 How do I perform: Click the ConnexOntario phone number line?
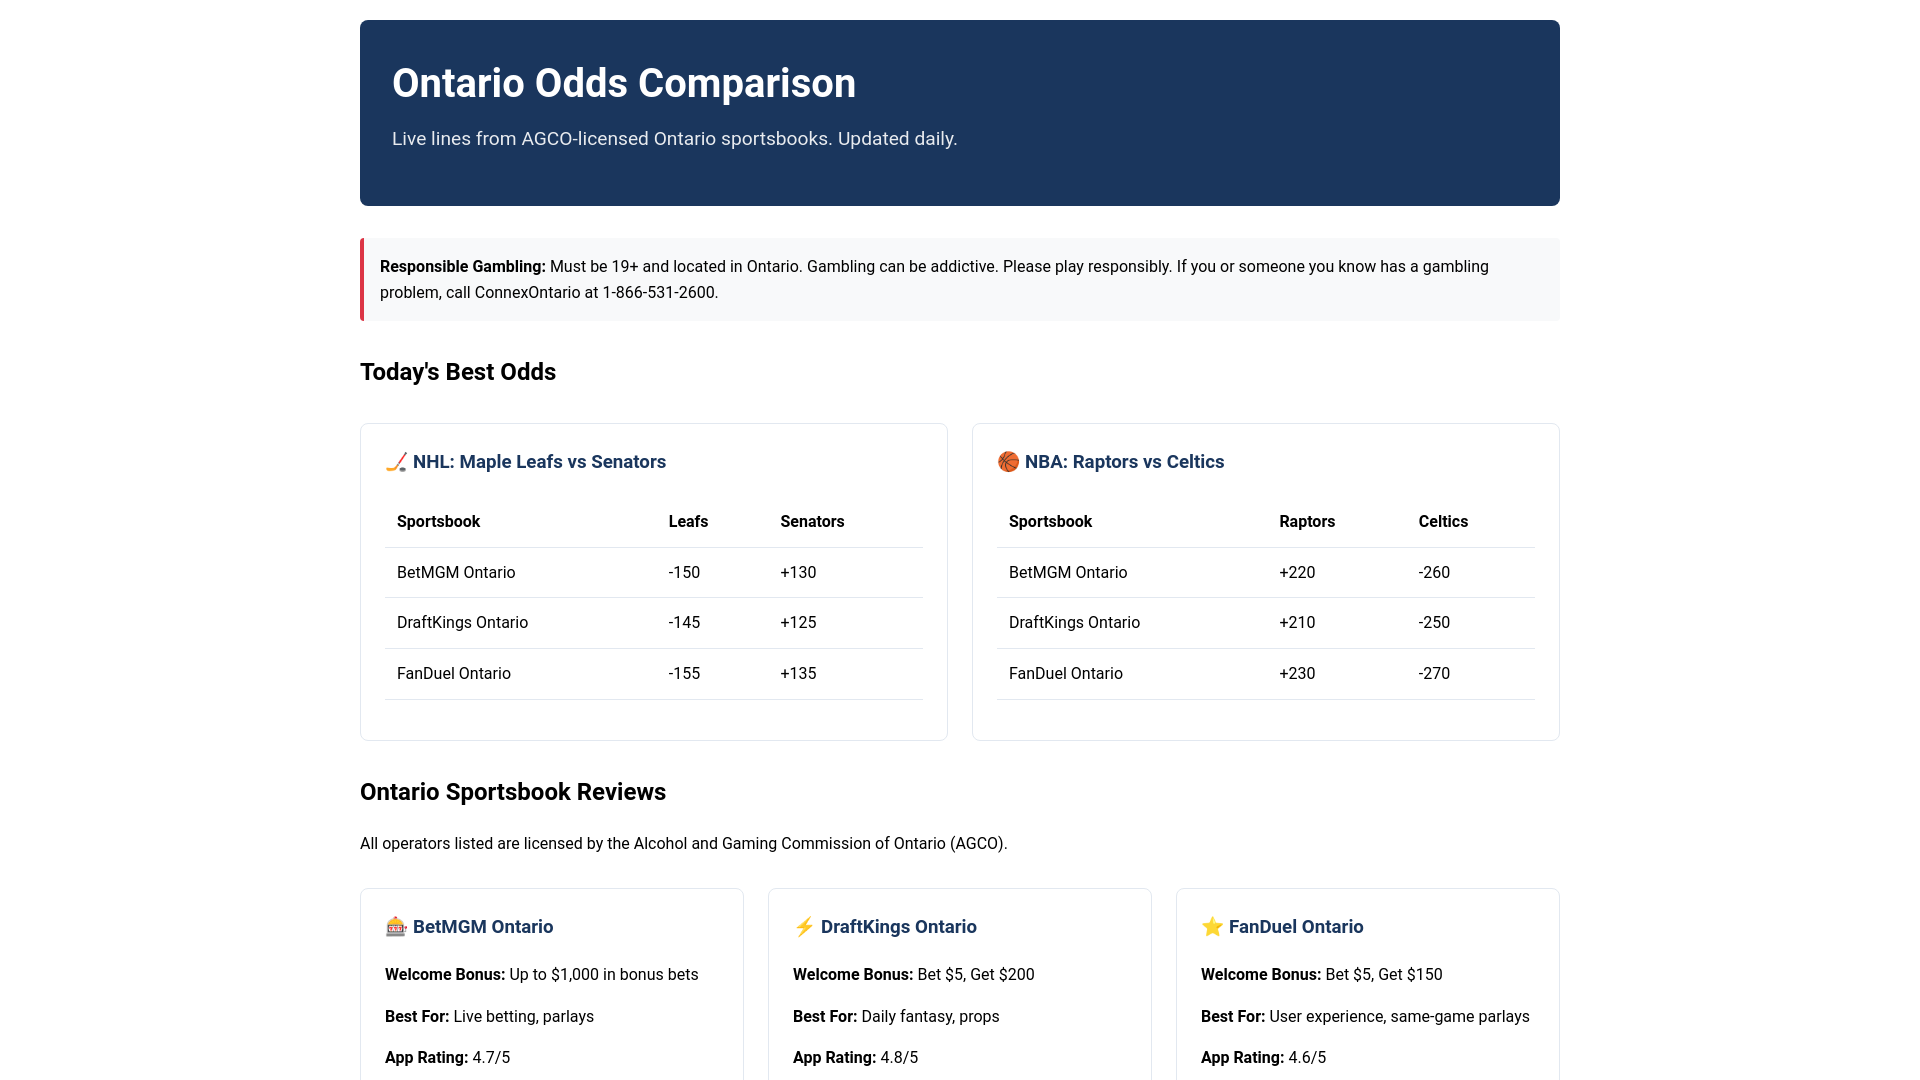click(x=549, y=293)
